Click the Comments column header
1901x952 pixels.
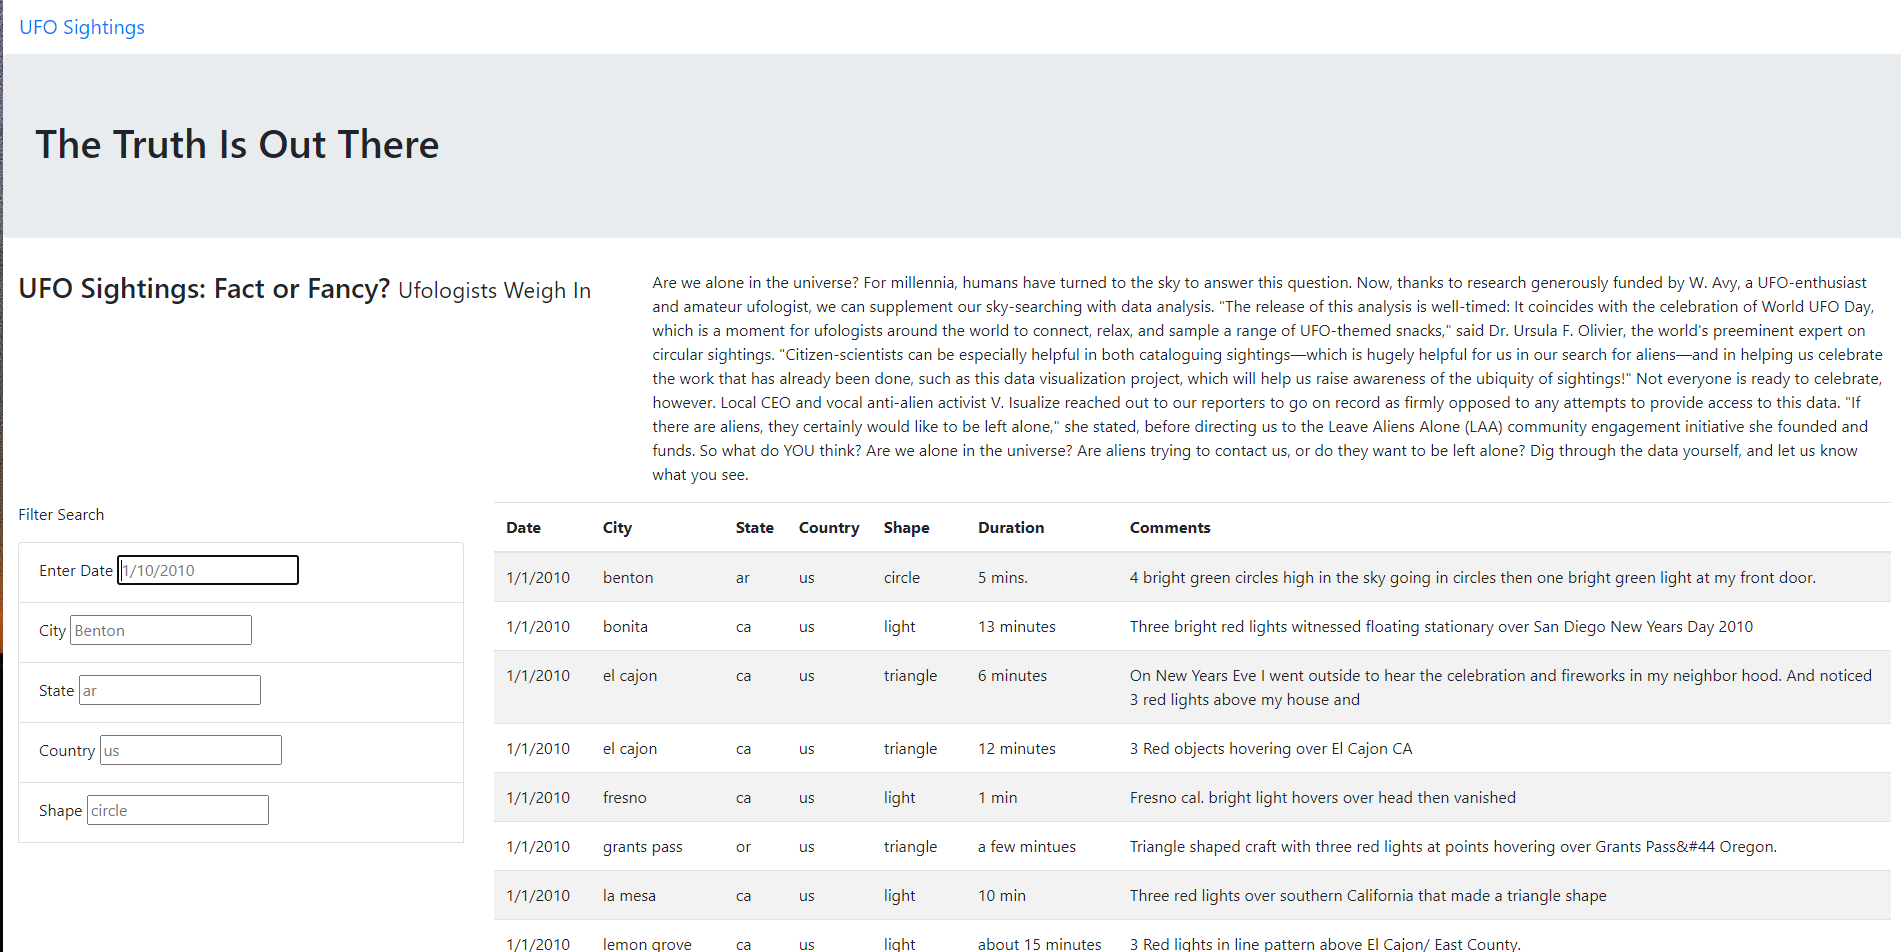[1170, 527]
